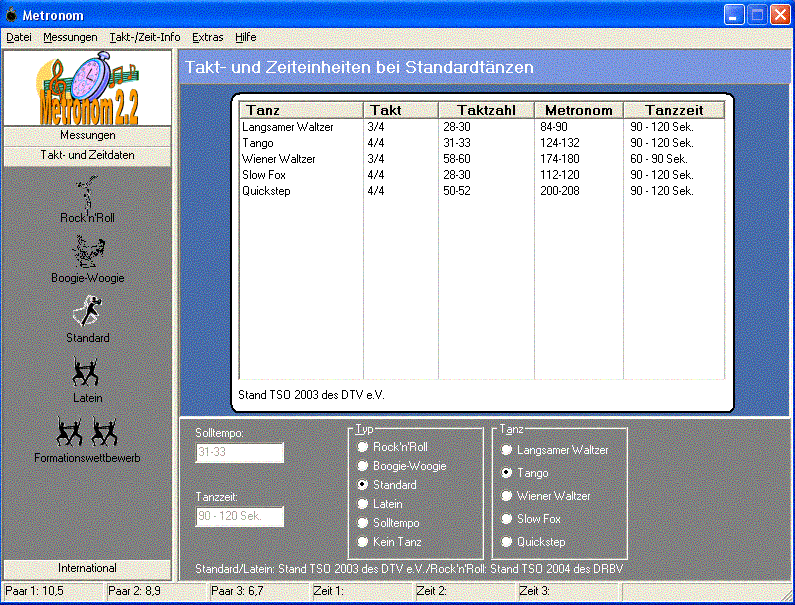This screenshot has height=605, width=795.
Task: Choose Slow Fox dance radio button
Action: pos(506,519)
